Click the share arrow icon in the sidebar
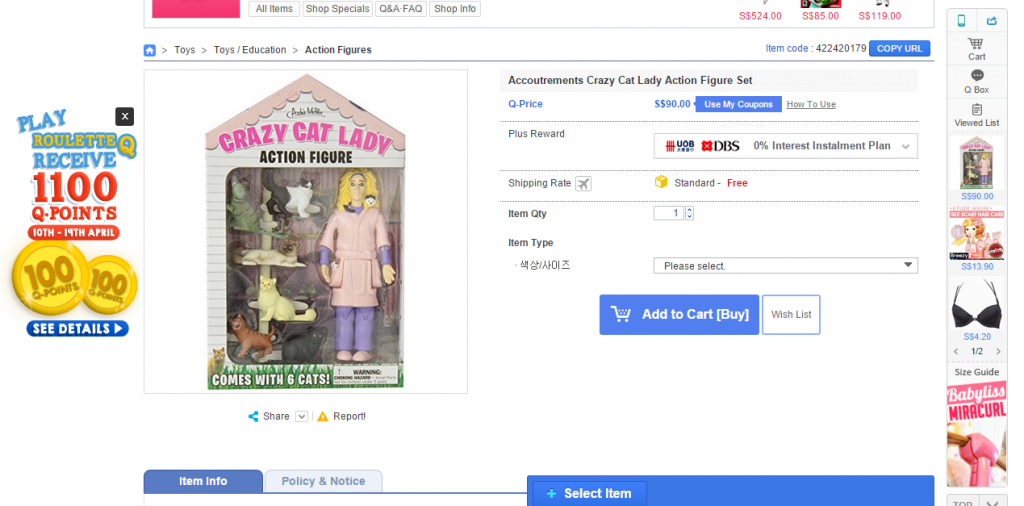 (992, 20)
